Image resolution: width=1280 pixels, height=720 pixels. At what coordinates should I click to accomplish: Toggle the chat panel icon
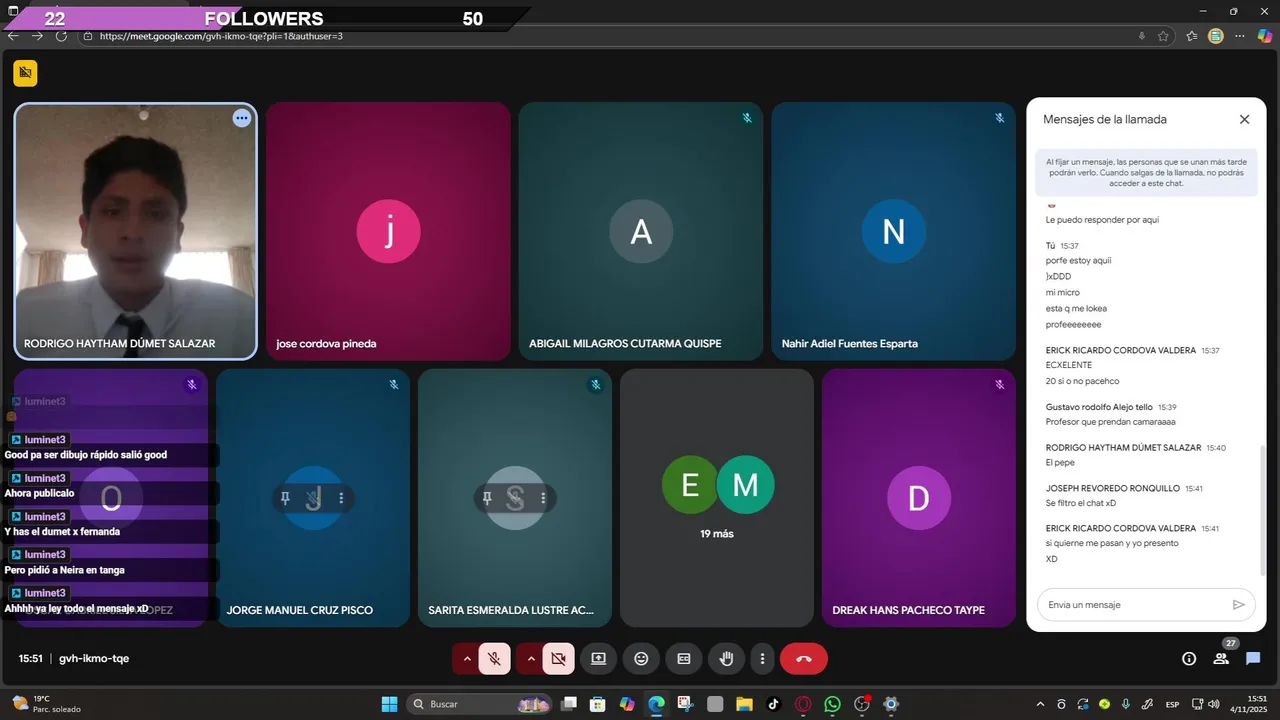(1253, 659)
